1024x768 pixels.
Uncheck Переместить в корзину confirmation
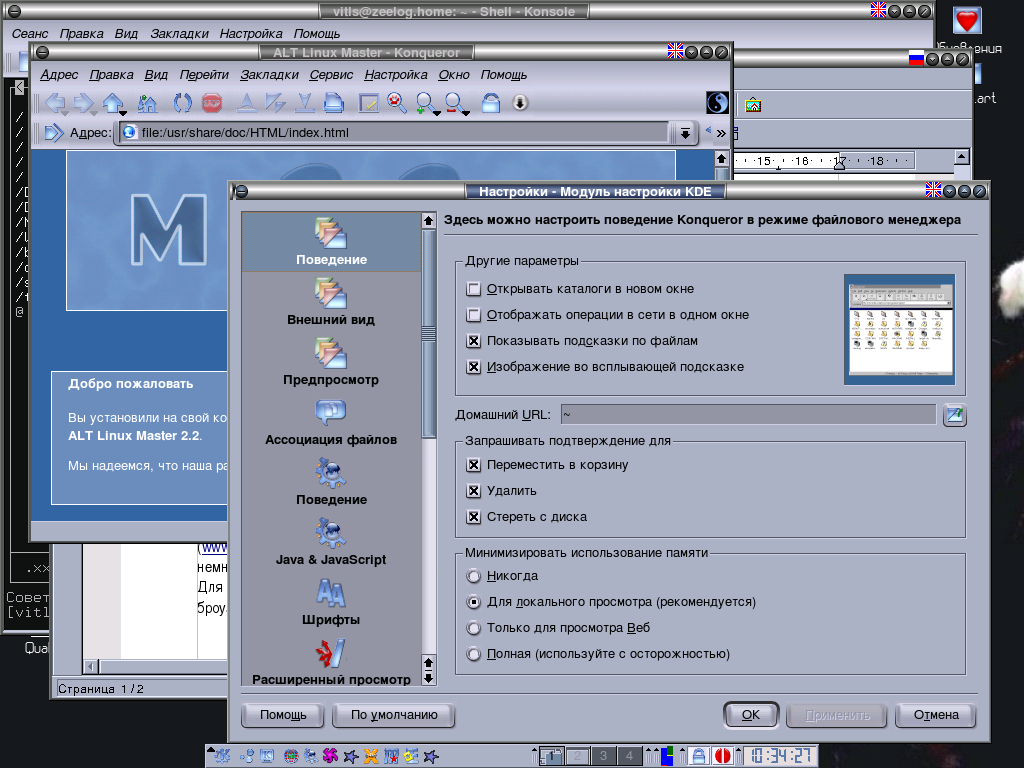coord(473,465)
